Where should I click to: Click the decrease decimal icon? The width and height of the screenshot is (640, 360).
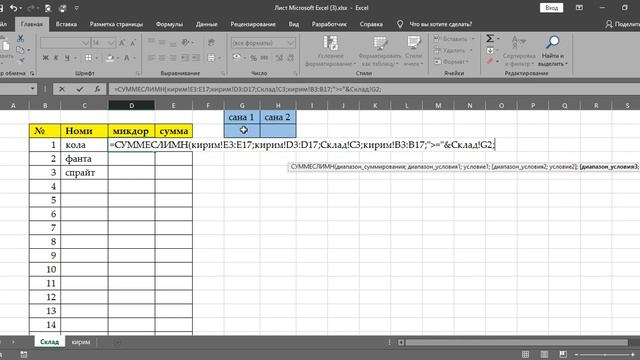coord(291,58)
